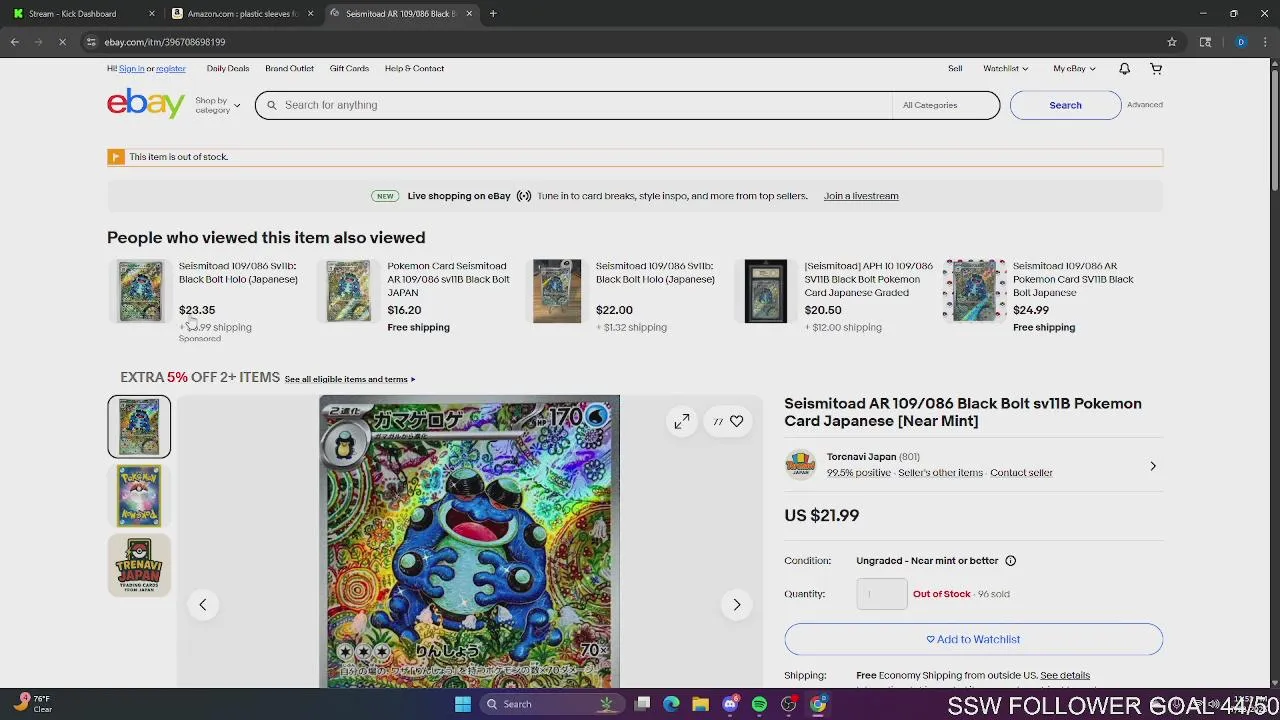This screenshot has width=1280, height=720.
Task: Click Join a livestream link
Action: [x=861, y=196]
